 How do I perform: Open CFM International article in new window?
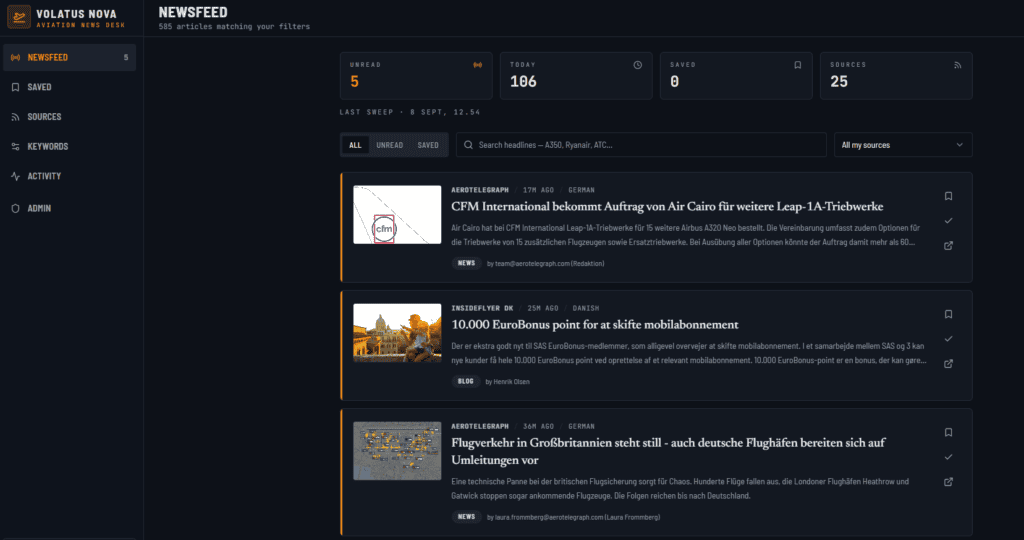(948, 246)
